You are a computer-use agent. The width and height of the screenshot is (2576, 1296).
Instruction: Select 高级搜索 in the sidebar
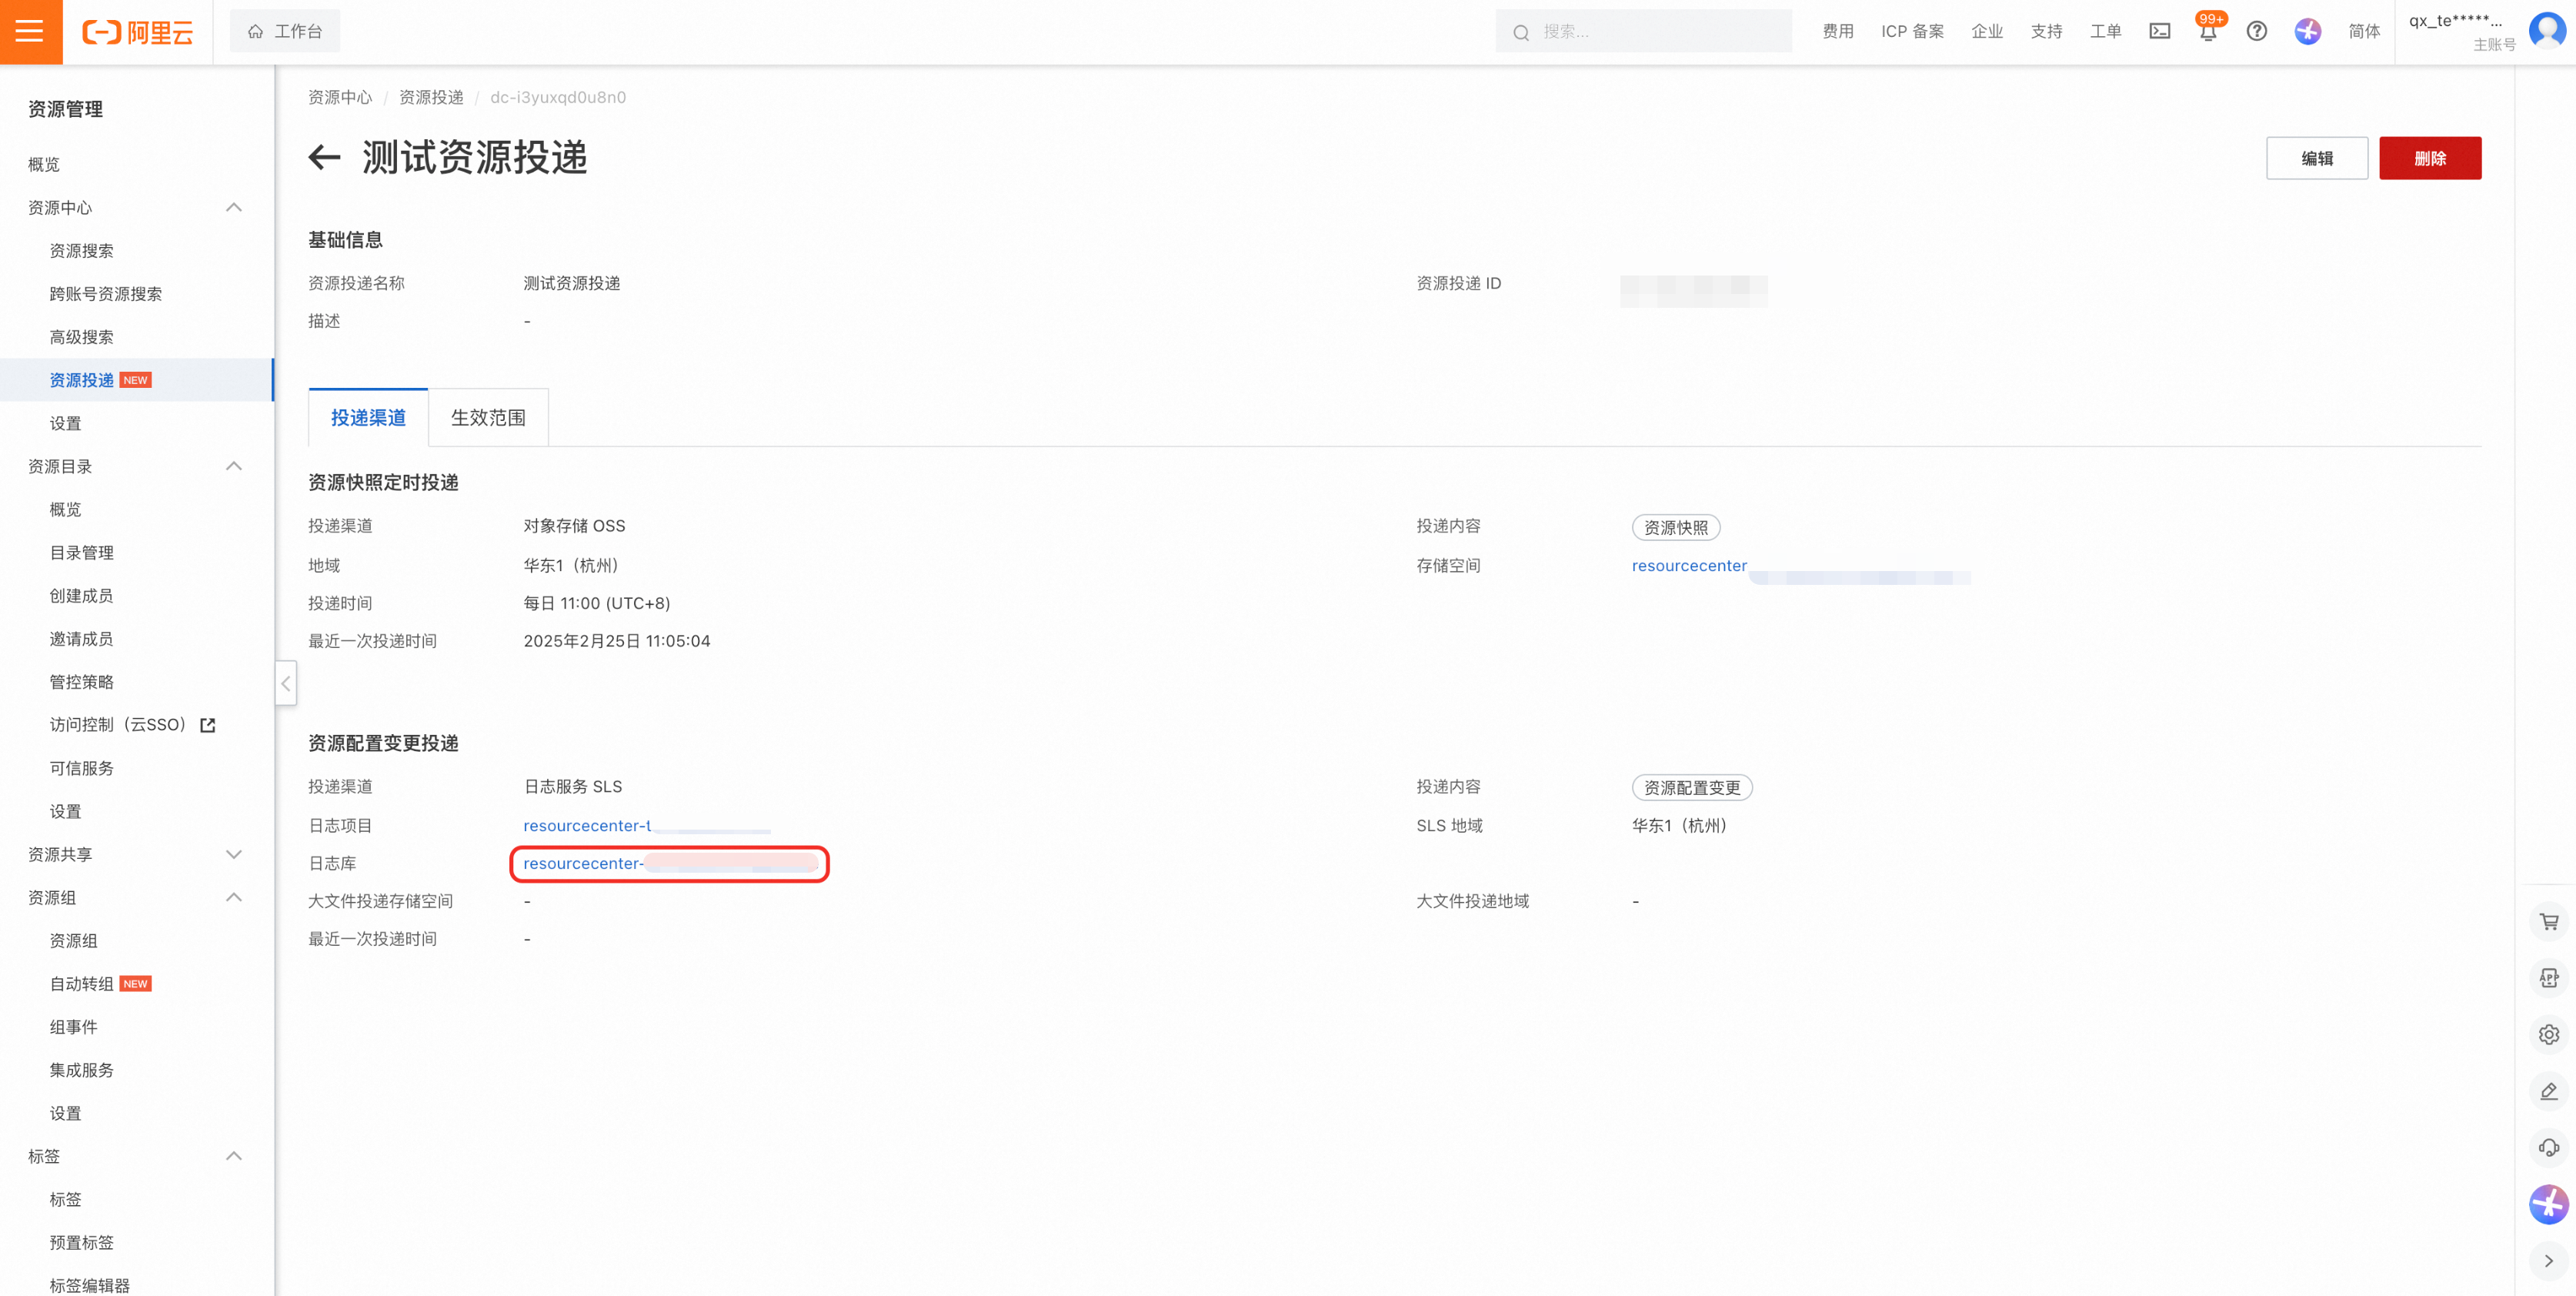(82, 337)
